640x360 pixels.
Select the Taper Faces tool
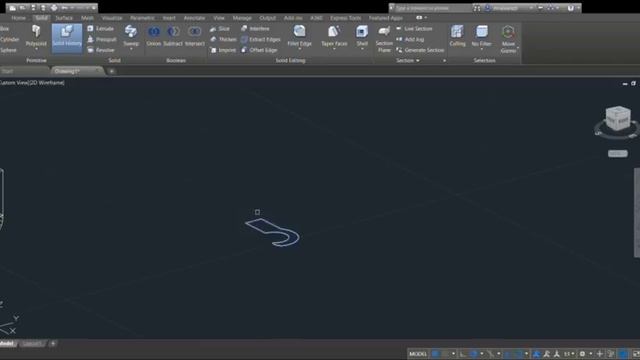(334, 35)
